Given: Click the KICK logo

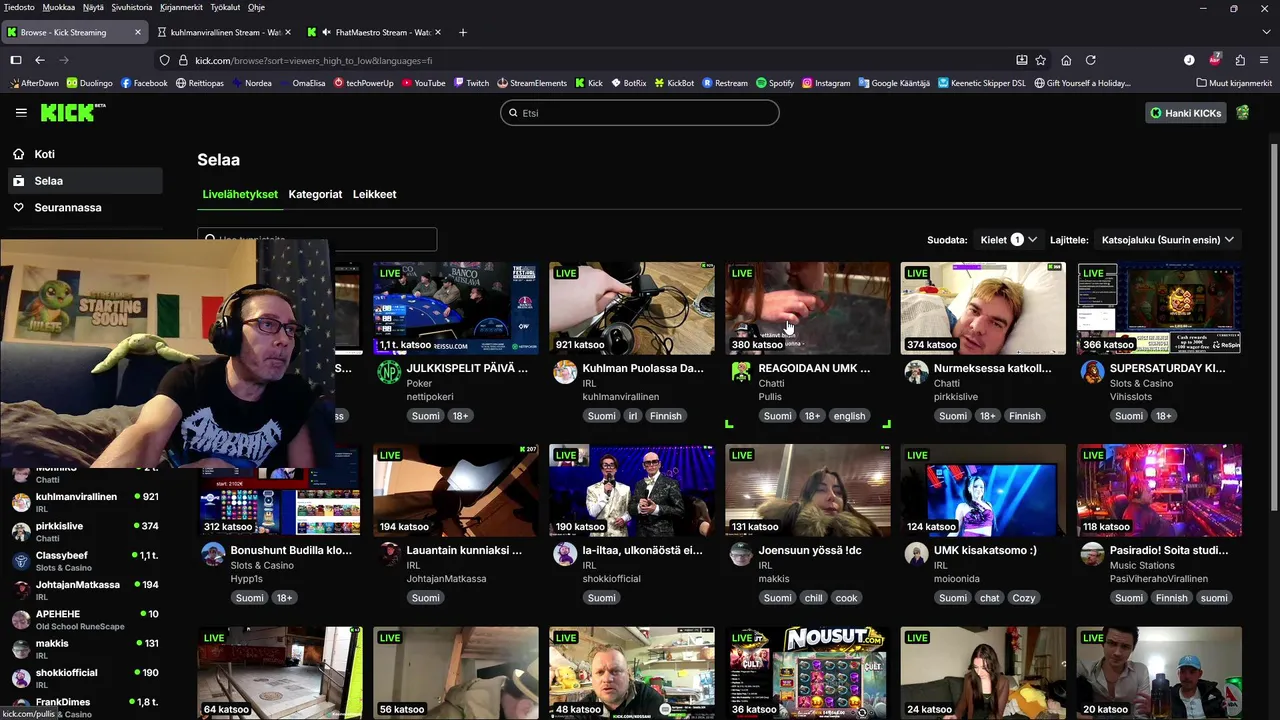Looking at the screenshot, I should tap(73, 113).
